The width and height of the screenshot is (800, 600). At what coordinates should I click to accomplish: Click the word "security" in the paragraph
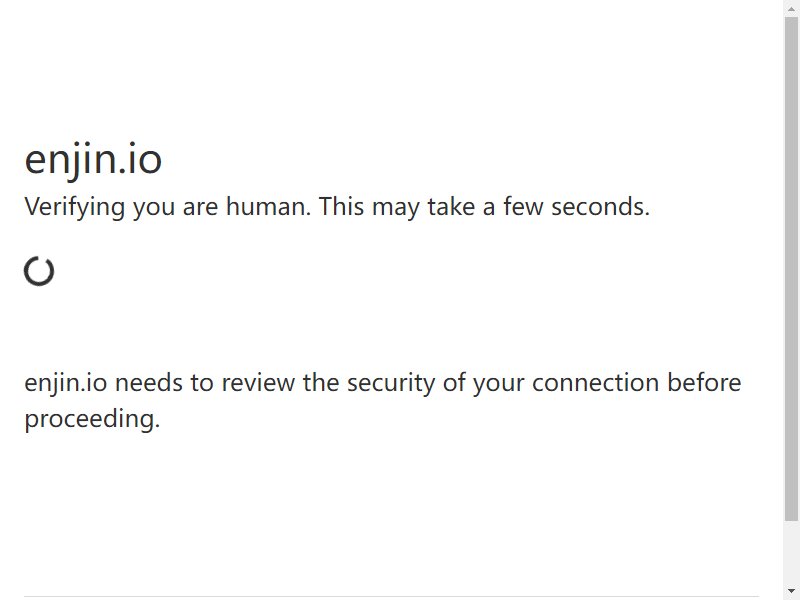click(391, 384)
